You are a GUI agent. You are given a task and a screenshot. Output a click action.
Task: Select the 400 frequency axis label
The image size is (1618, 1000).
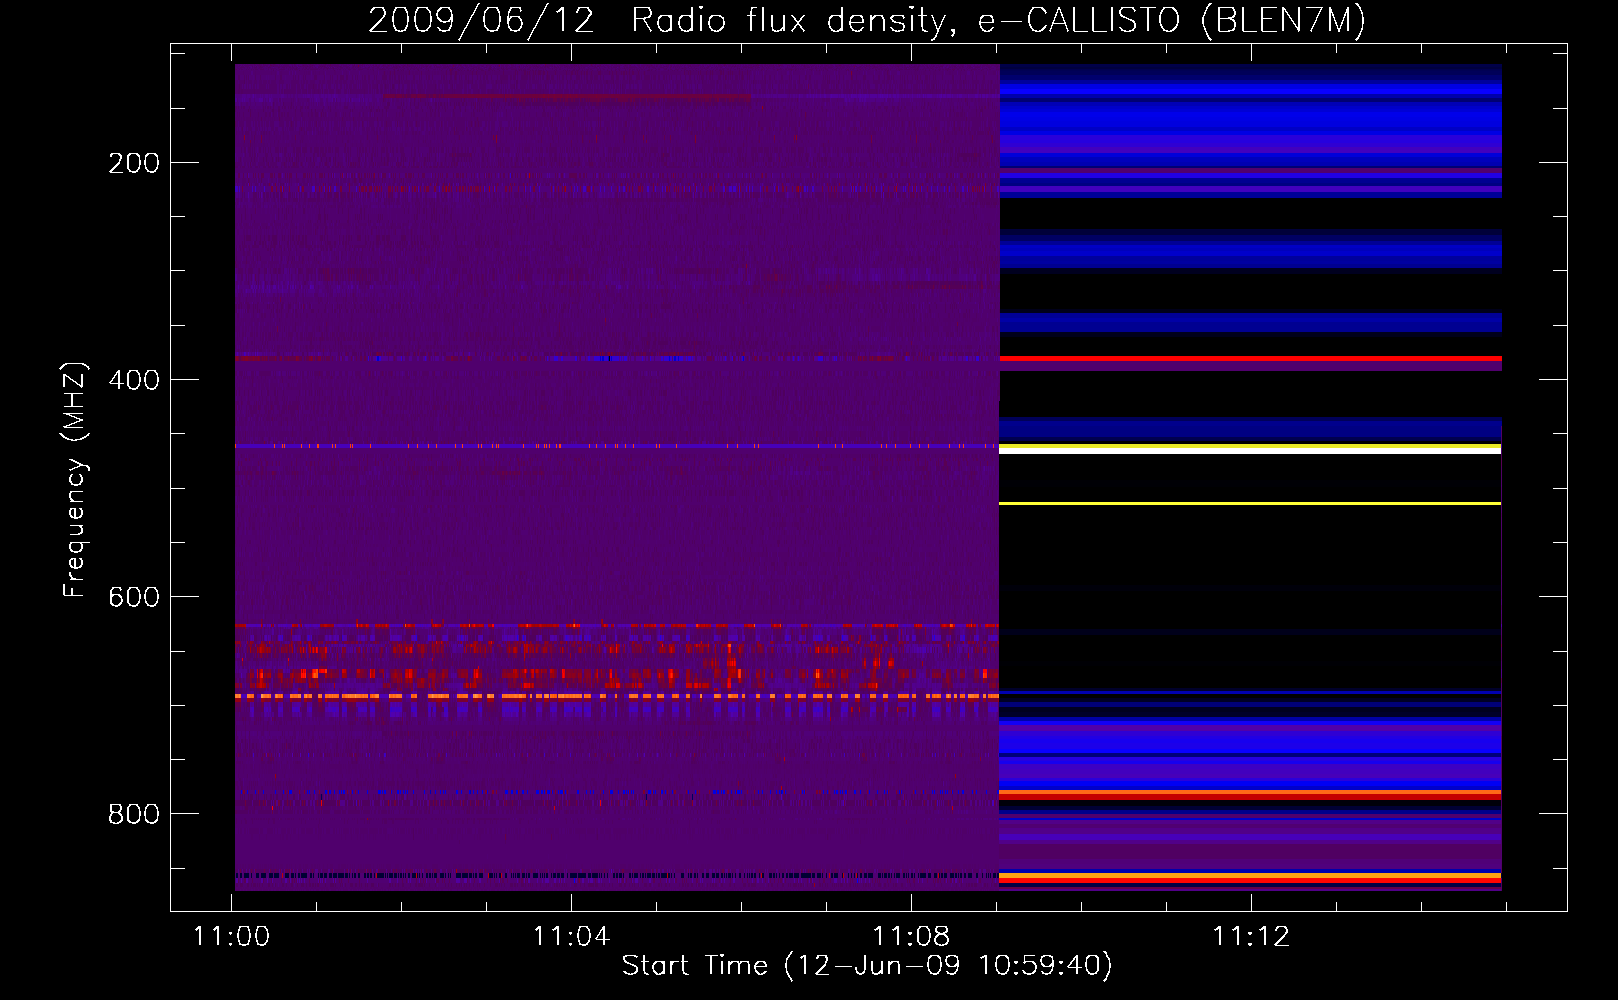click(x=133, y=380)
